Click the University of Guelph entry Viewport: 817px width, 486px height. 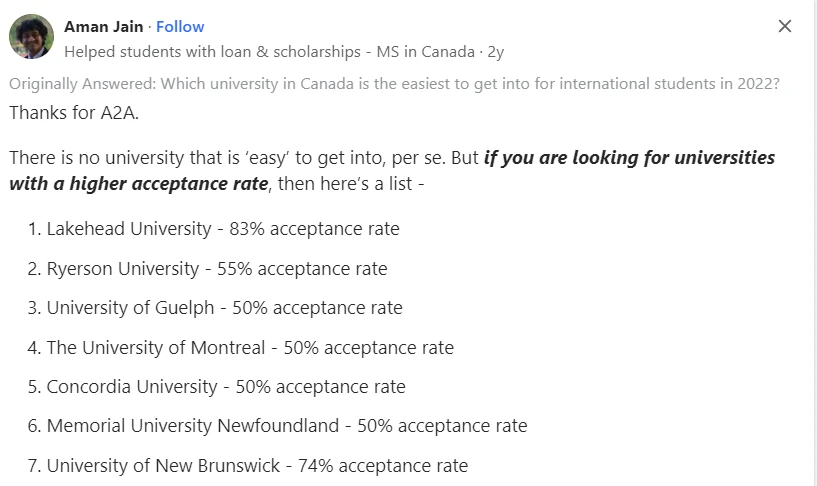click(x=215, y=308)
